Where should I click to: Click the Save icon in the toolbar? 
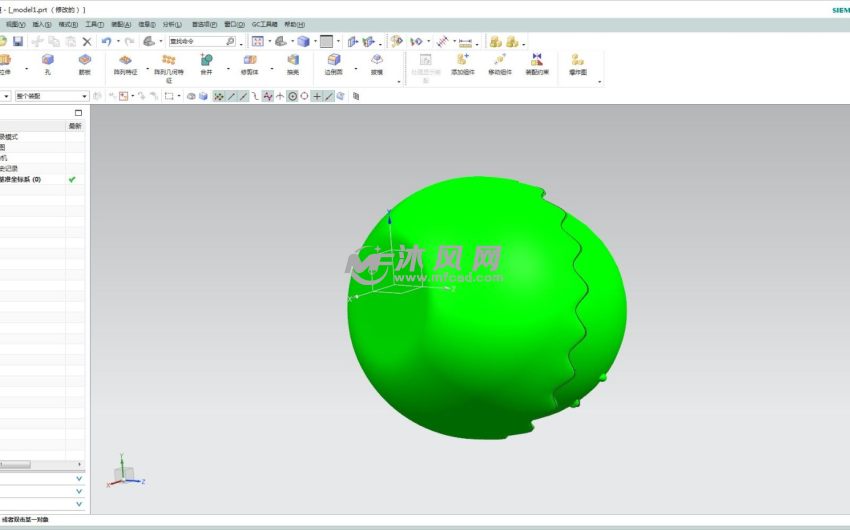point(18,42)
